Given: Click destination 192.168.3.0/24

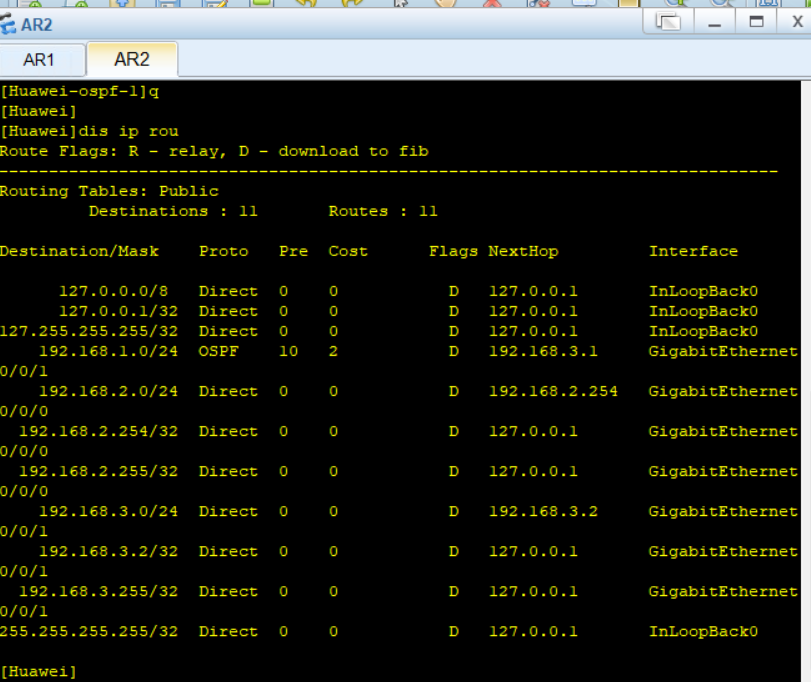Looking at the screenshot, I should click(x=109, y=511).
